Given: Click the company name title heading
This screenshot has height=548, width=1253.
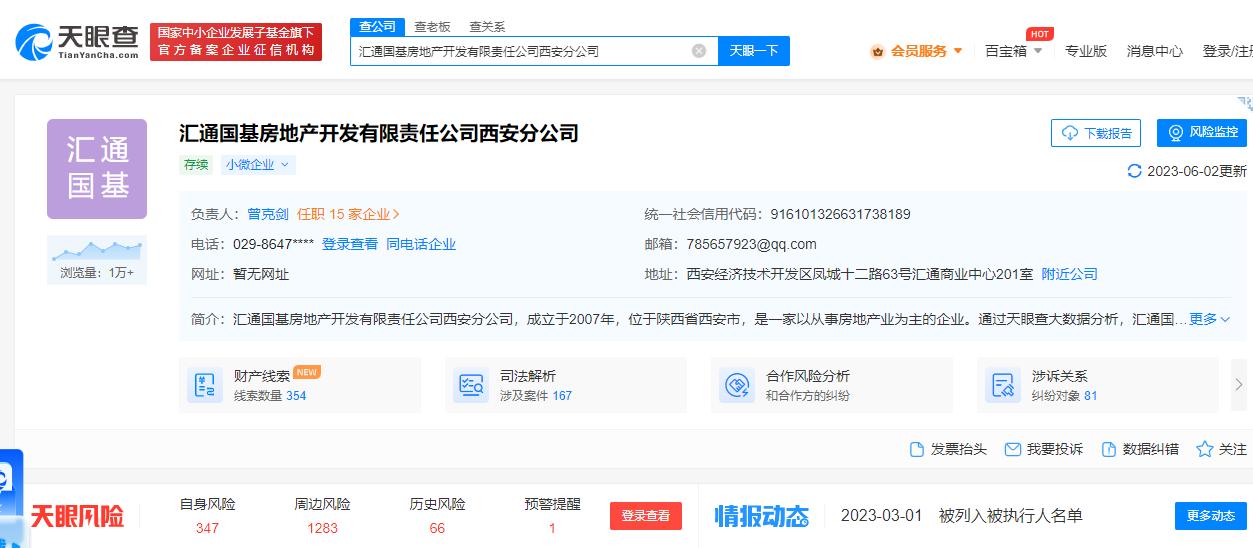Looking at the screenshot, I should (x=379, y=133).
